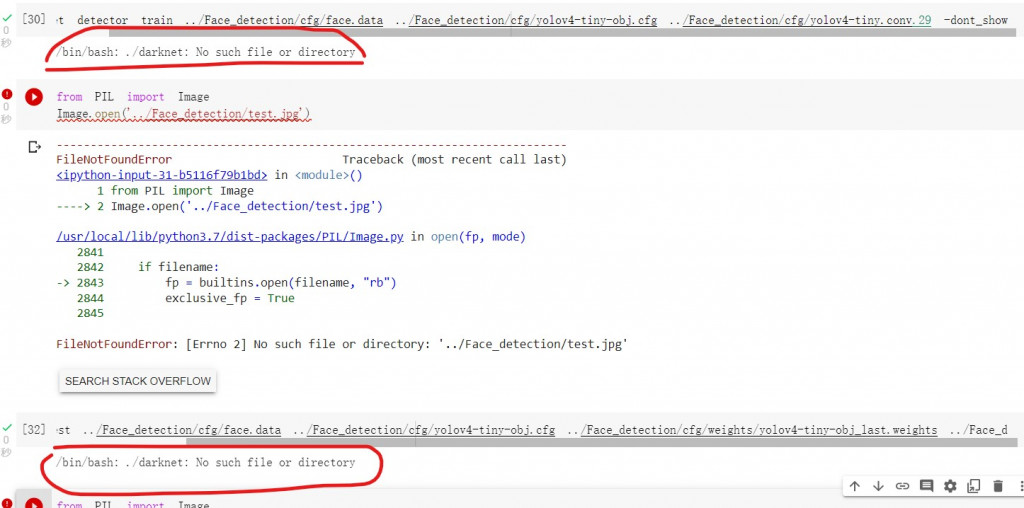This screenshot has height=508, width=1024.
Task: Add a comment using speech bubble icon
Action: 926,486
